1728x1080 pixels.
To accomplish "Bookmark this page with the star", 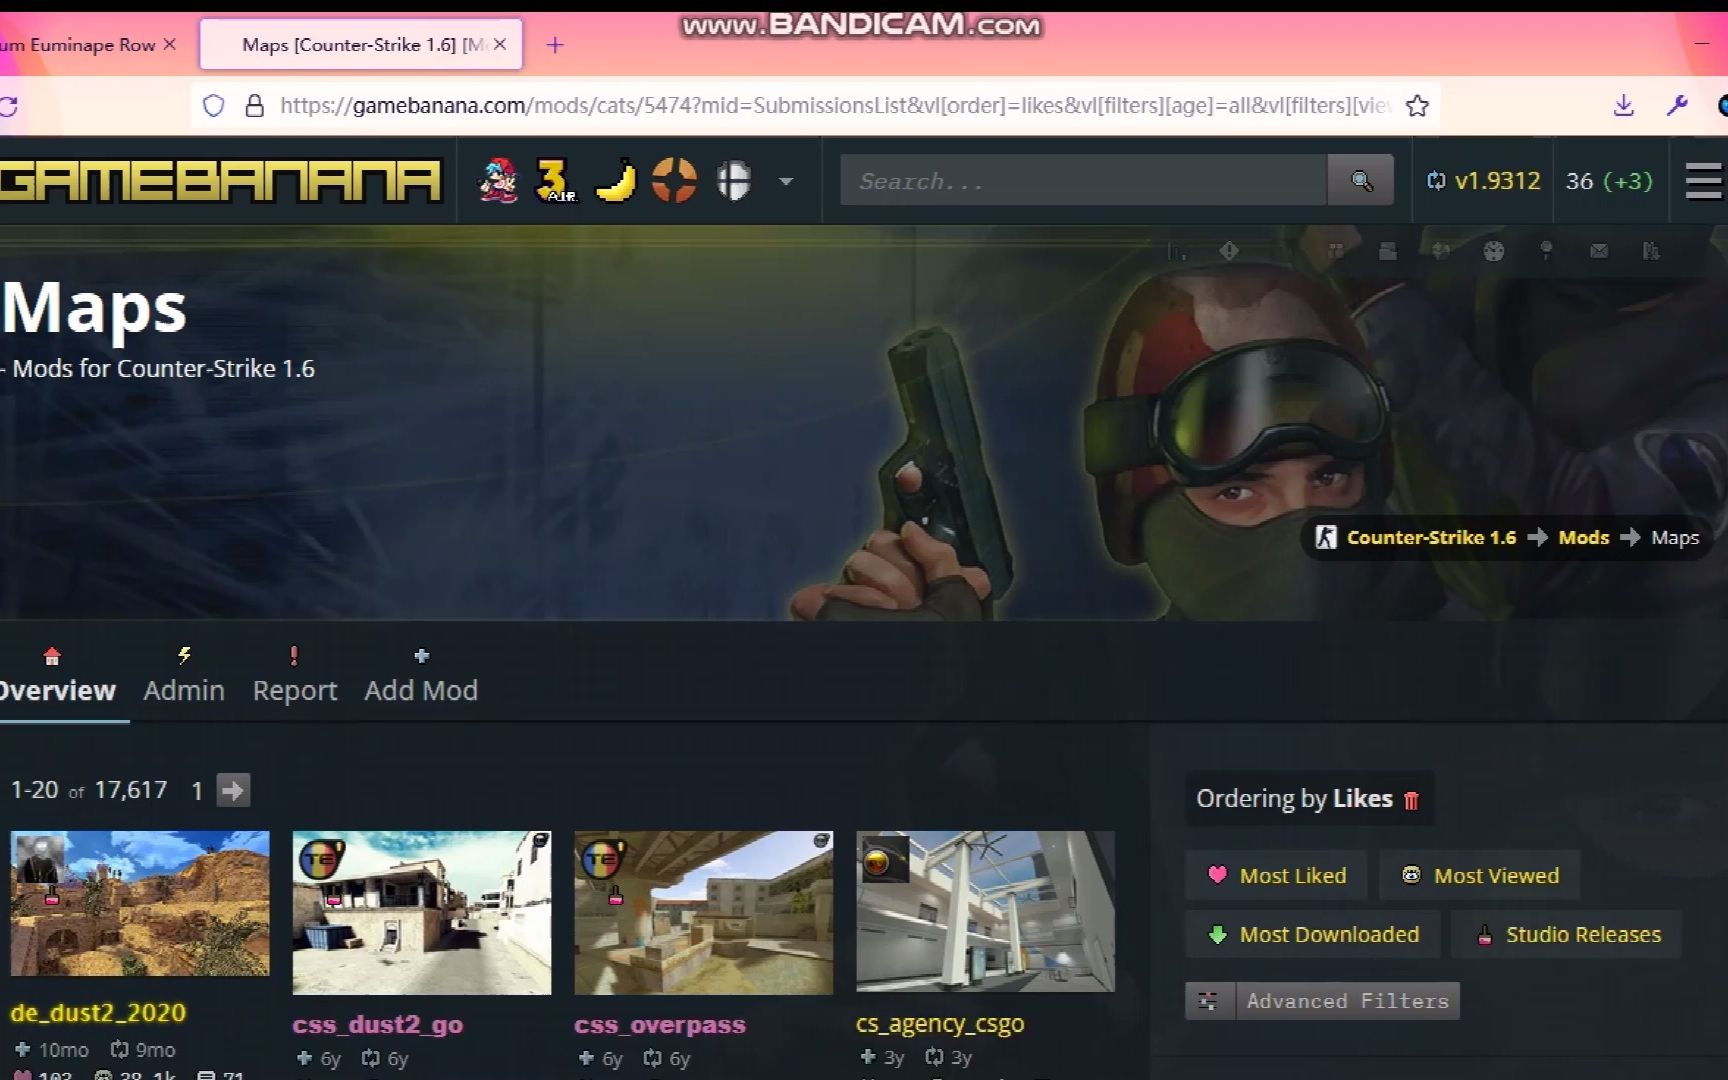I will coord(1417,105).
